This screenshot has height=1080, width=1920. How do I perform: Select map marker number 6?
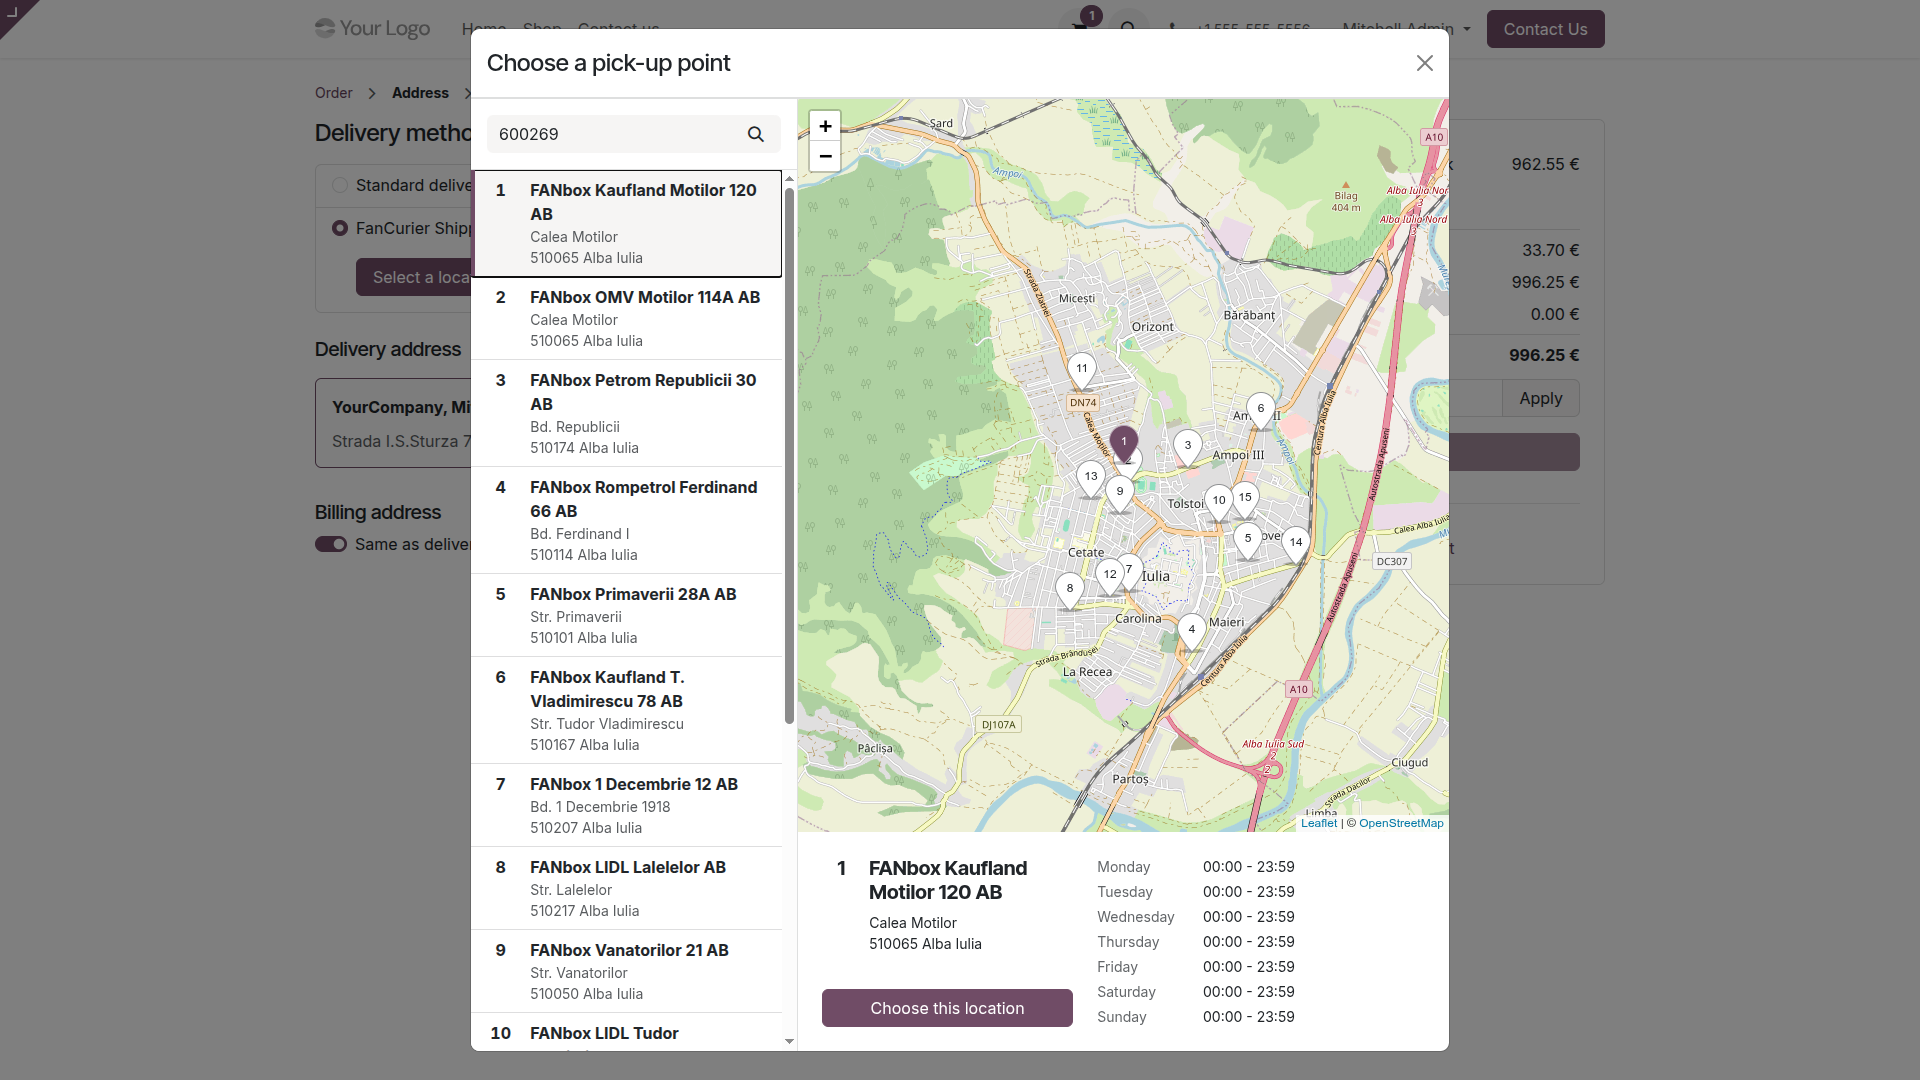tap(1261, 410)
